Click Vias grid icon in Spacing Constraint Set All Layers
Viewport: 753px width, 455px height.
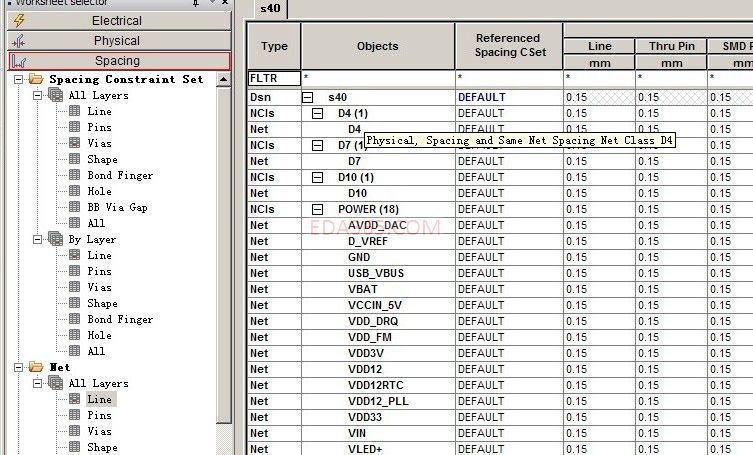[74, 143]
